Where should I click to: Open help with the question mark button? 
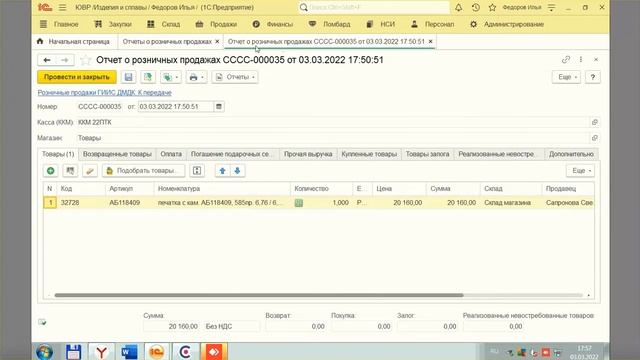(x=593, y=77)
